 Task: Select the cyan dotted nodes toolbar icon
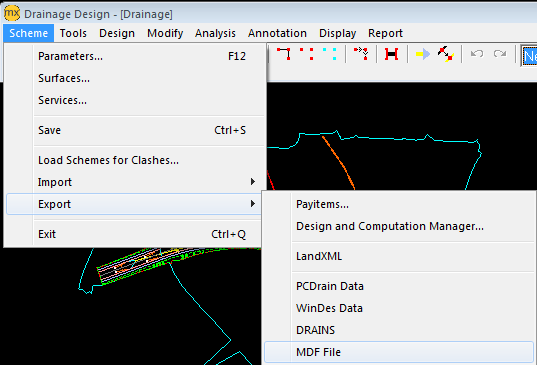point(329,54)
